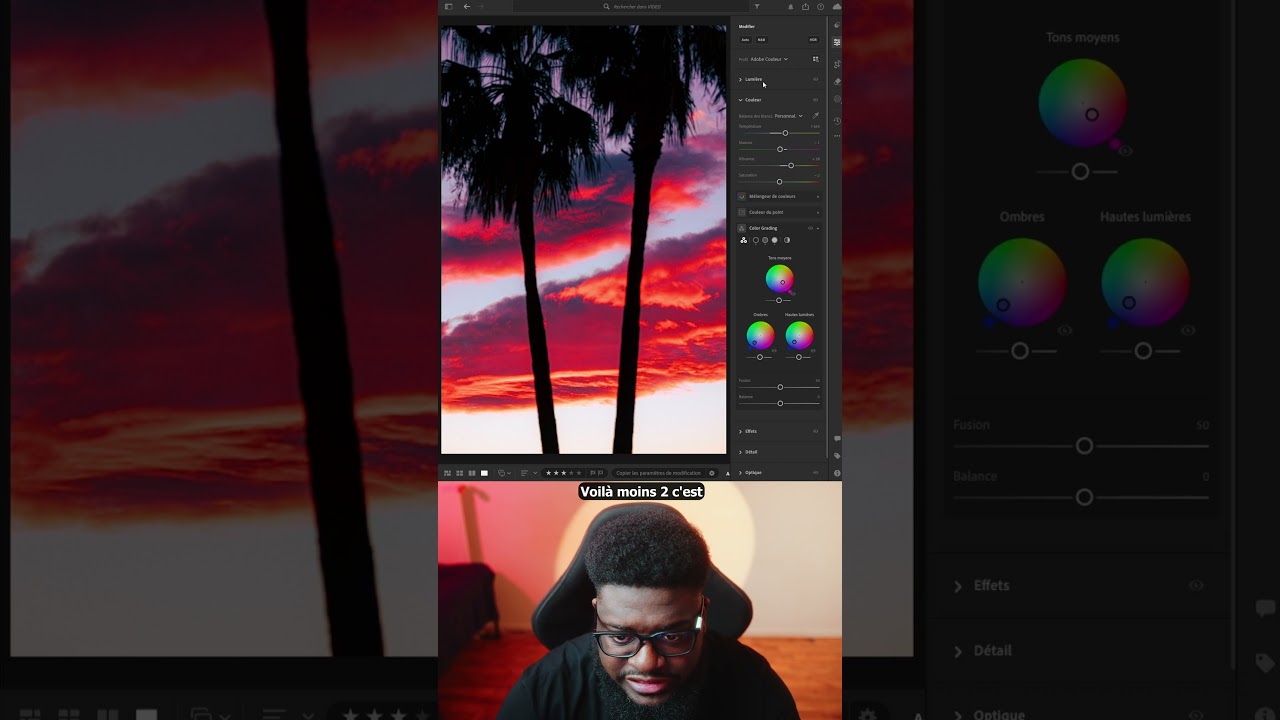Open the cloud sync status icon
1280x720 pixels.
click(836, 6)
